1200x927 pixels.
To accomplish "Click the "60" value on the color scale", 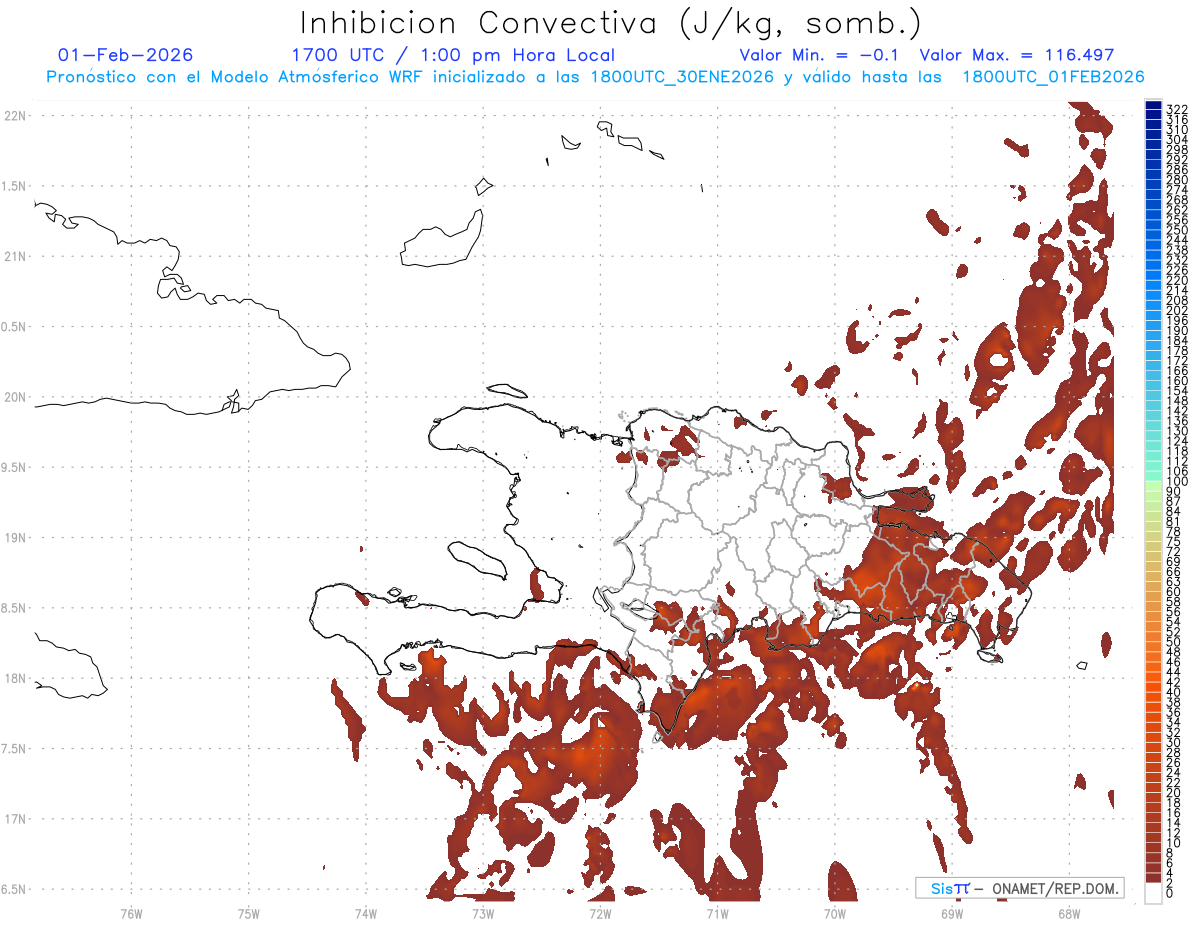I will [x=1174, y=592].
